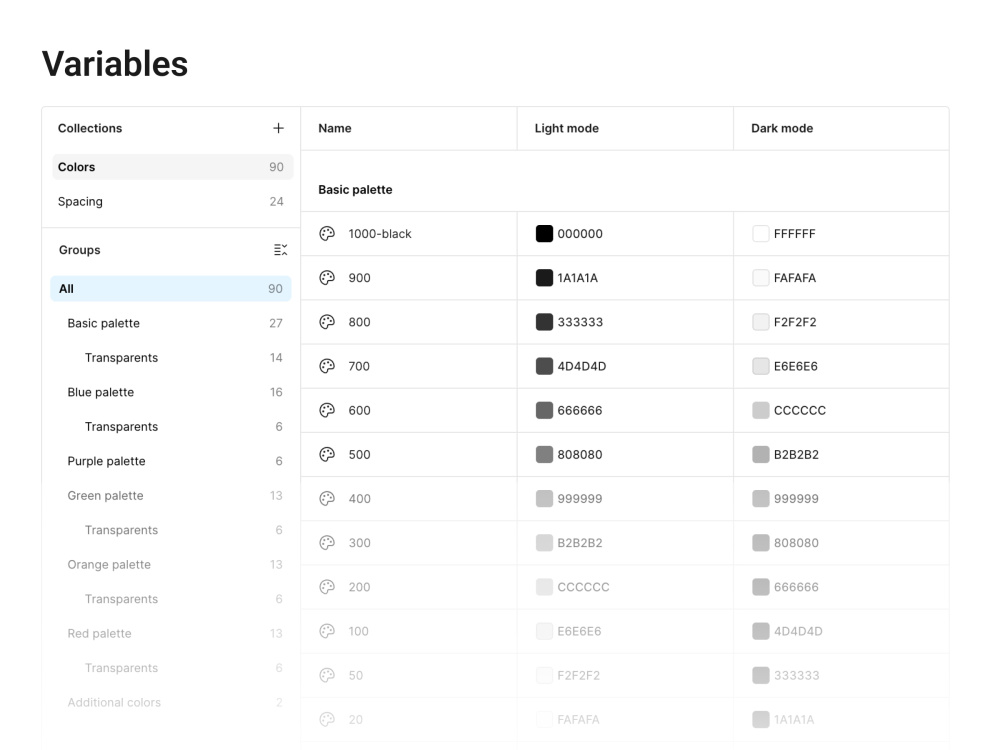The width and height of the screenshot is (1000, 750).
Task: Click the 808080 light mode swatch in row 500
Action: click(544, 454)
